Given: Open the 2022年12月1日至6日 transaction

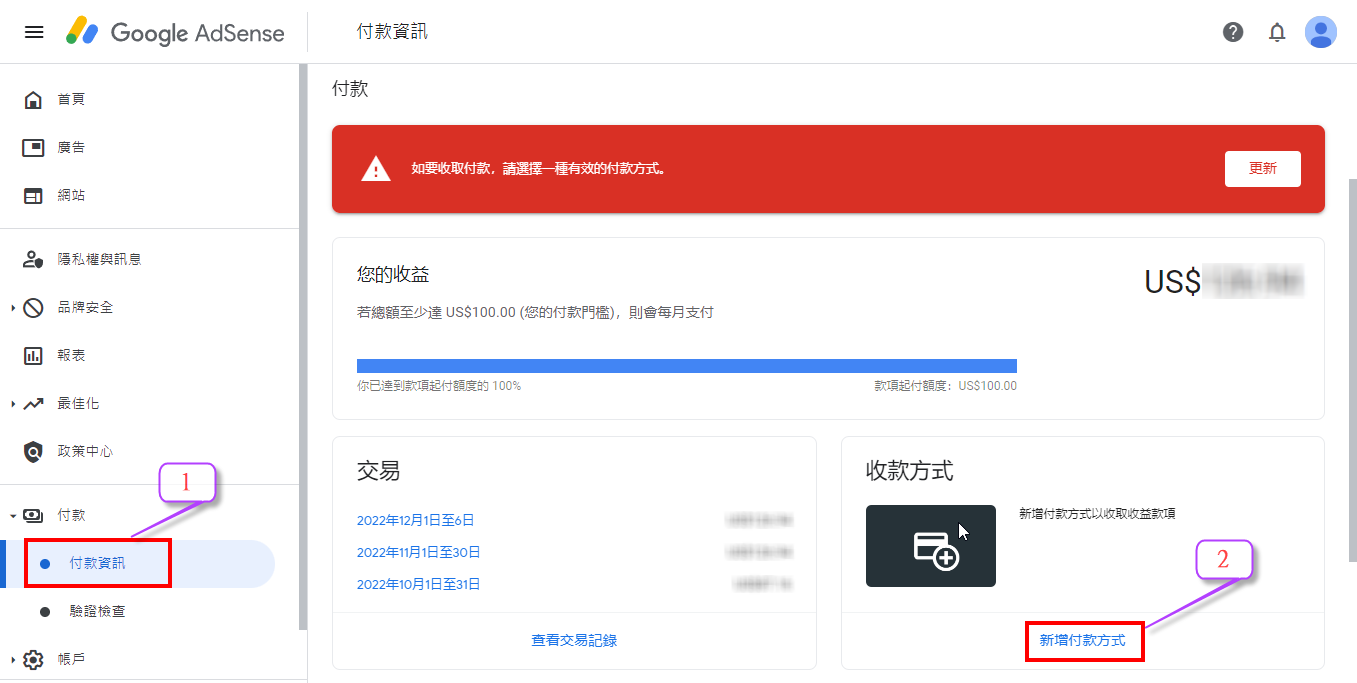Looking at the screenshot, I should pyautogui.click(x=415, y=520).
